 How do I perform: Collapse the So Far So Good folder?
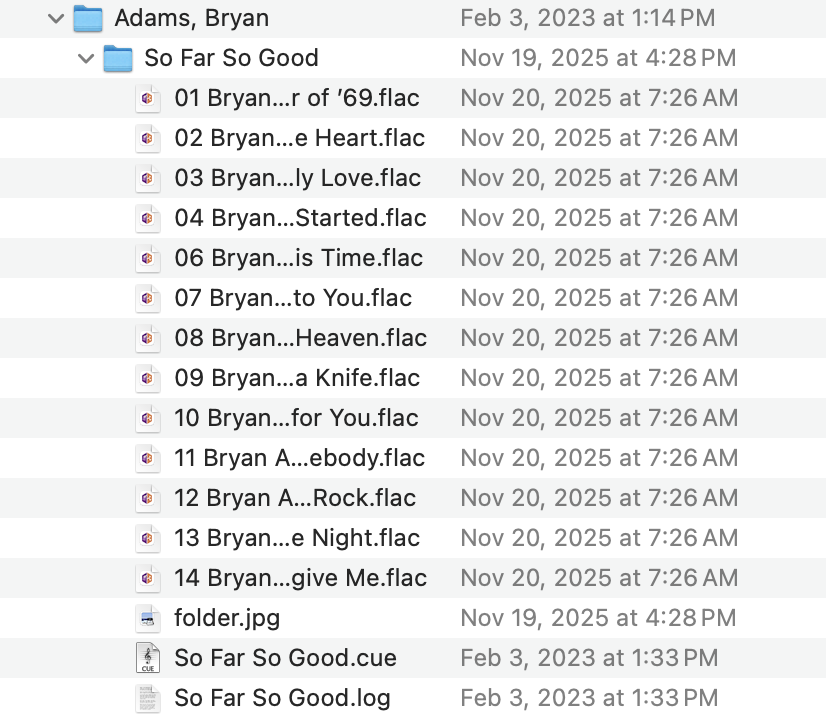86,58
